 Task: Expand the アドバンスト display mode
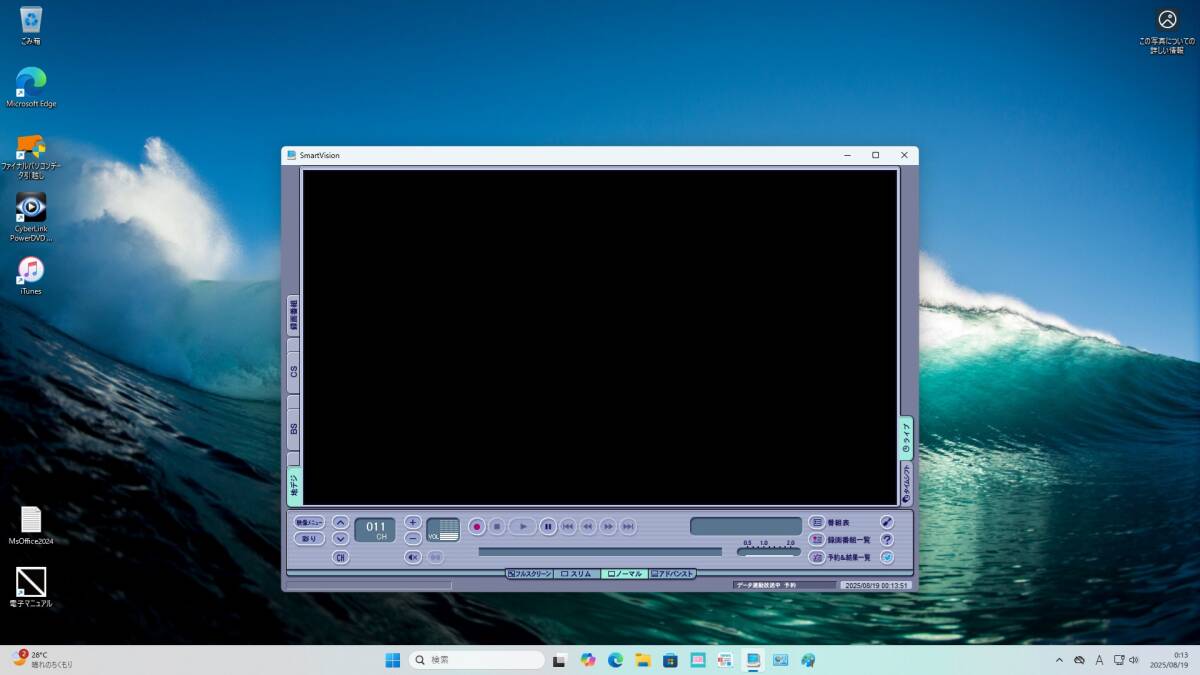(x=672, y=574)
